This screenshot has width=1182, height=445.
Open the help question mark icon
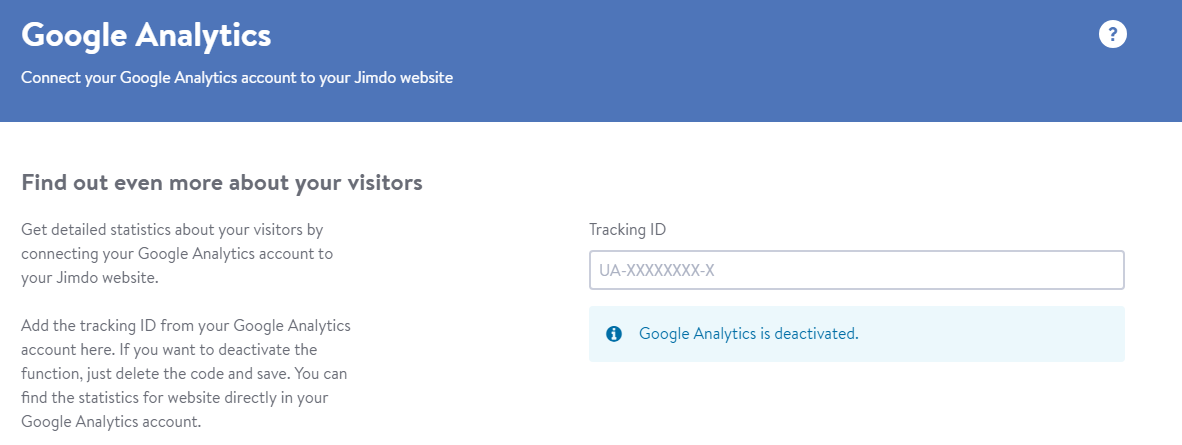coord(1113,35)
